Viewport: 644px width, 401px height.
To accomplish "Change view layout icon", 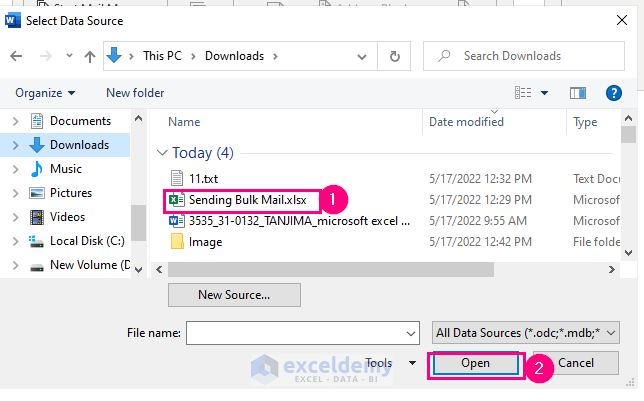I will coord(523,93).
